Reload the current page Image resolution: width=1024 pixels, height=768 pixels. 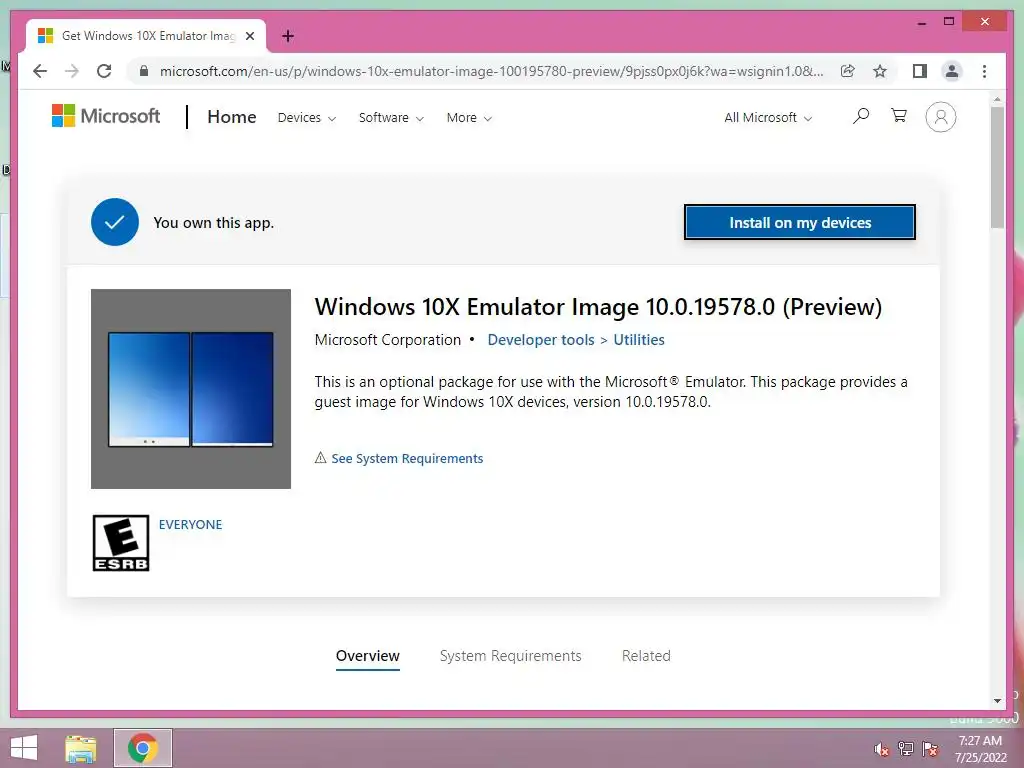[x=104, y=71]
